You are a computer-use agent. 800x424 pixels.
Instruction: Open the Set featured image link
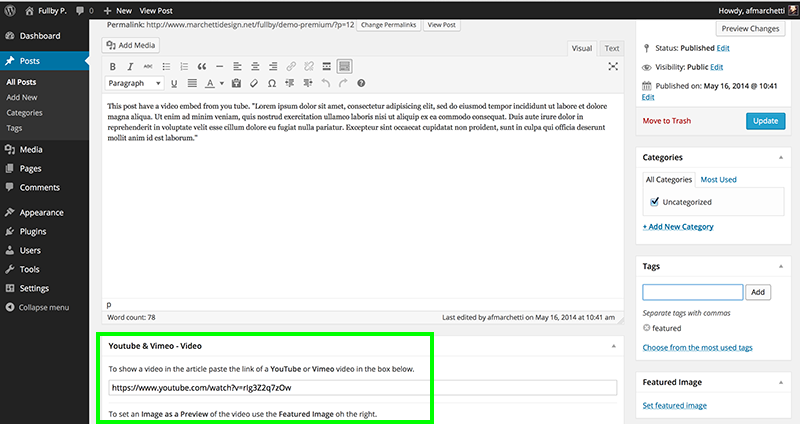tap(674, 406)
